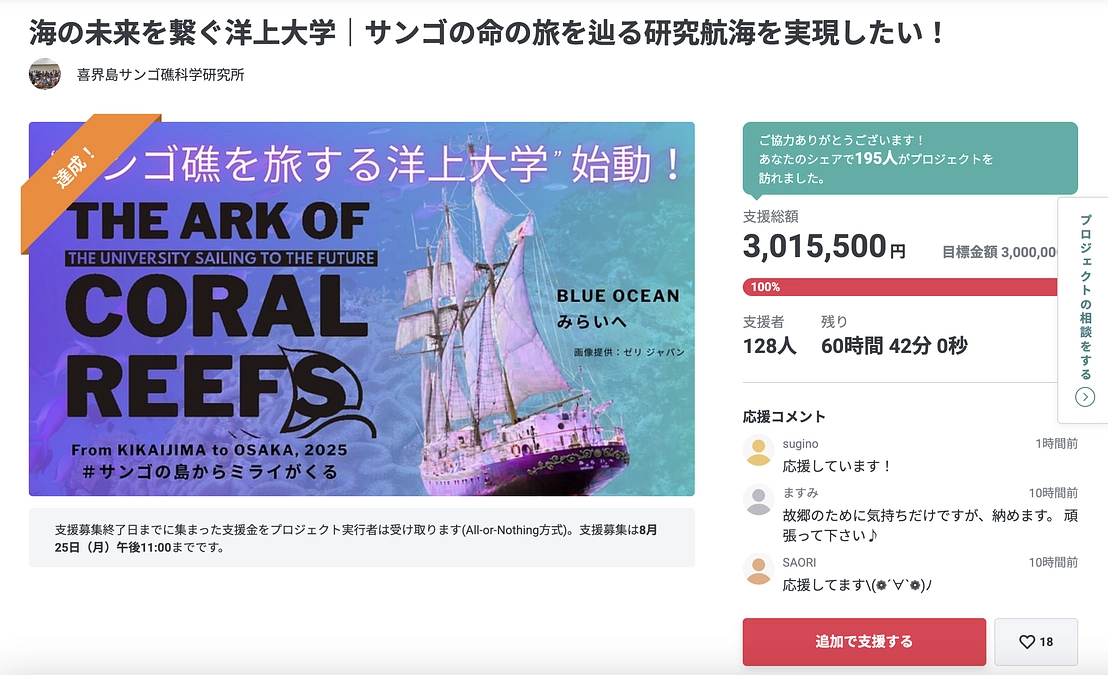Click the 100% progress indicator label

[765, 287]
